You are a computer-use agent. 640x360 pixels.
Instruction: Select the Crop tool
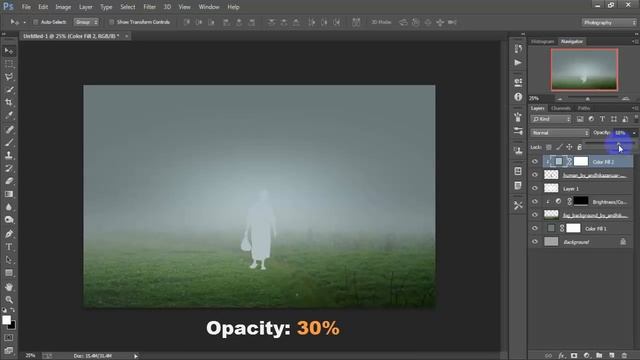point(9,102)
